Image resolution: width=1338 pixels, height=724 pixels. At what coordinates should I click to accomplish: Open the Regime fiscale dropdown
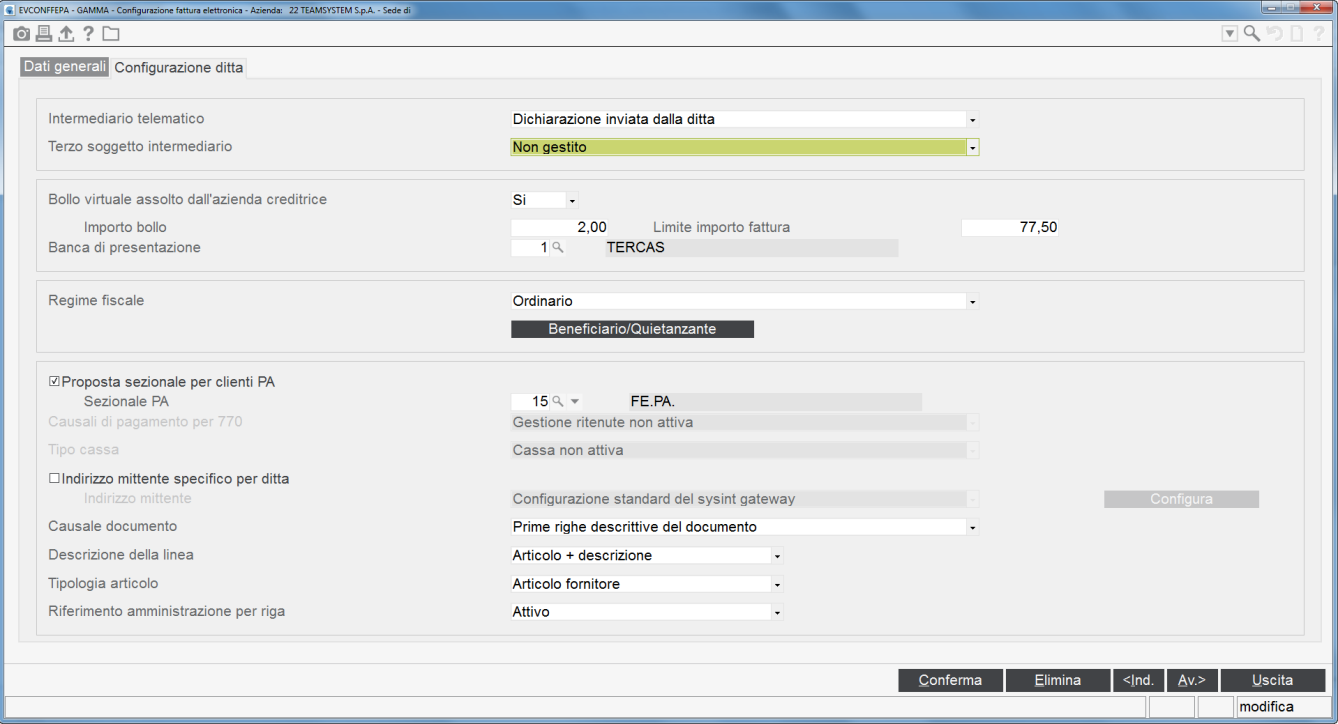tap(973, 301)
